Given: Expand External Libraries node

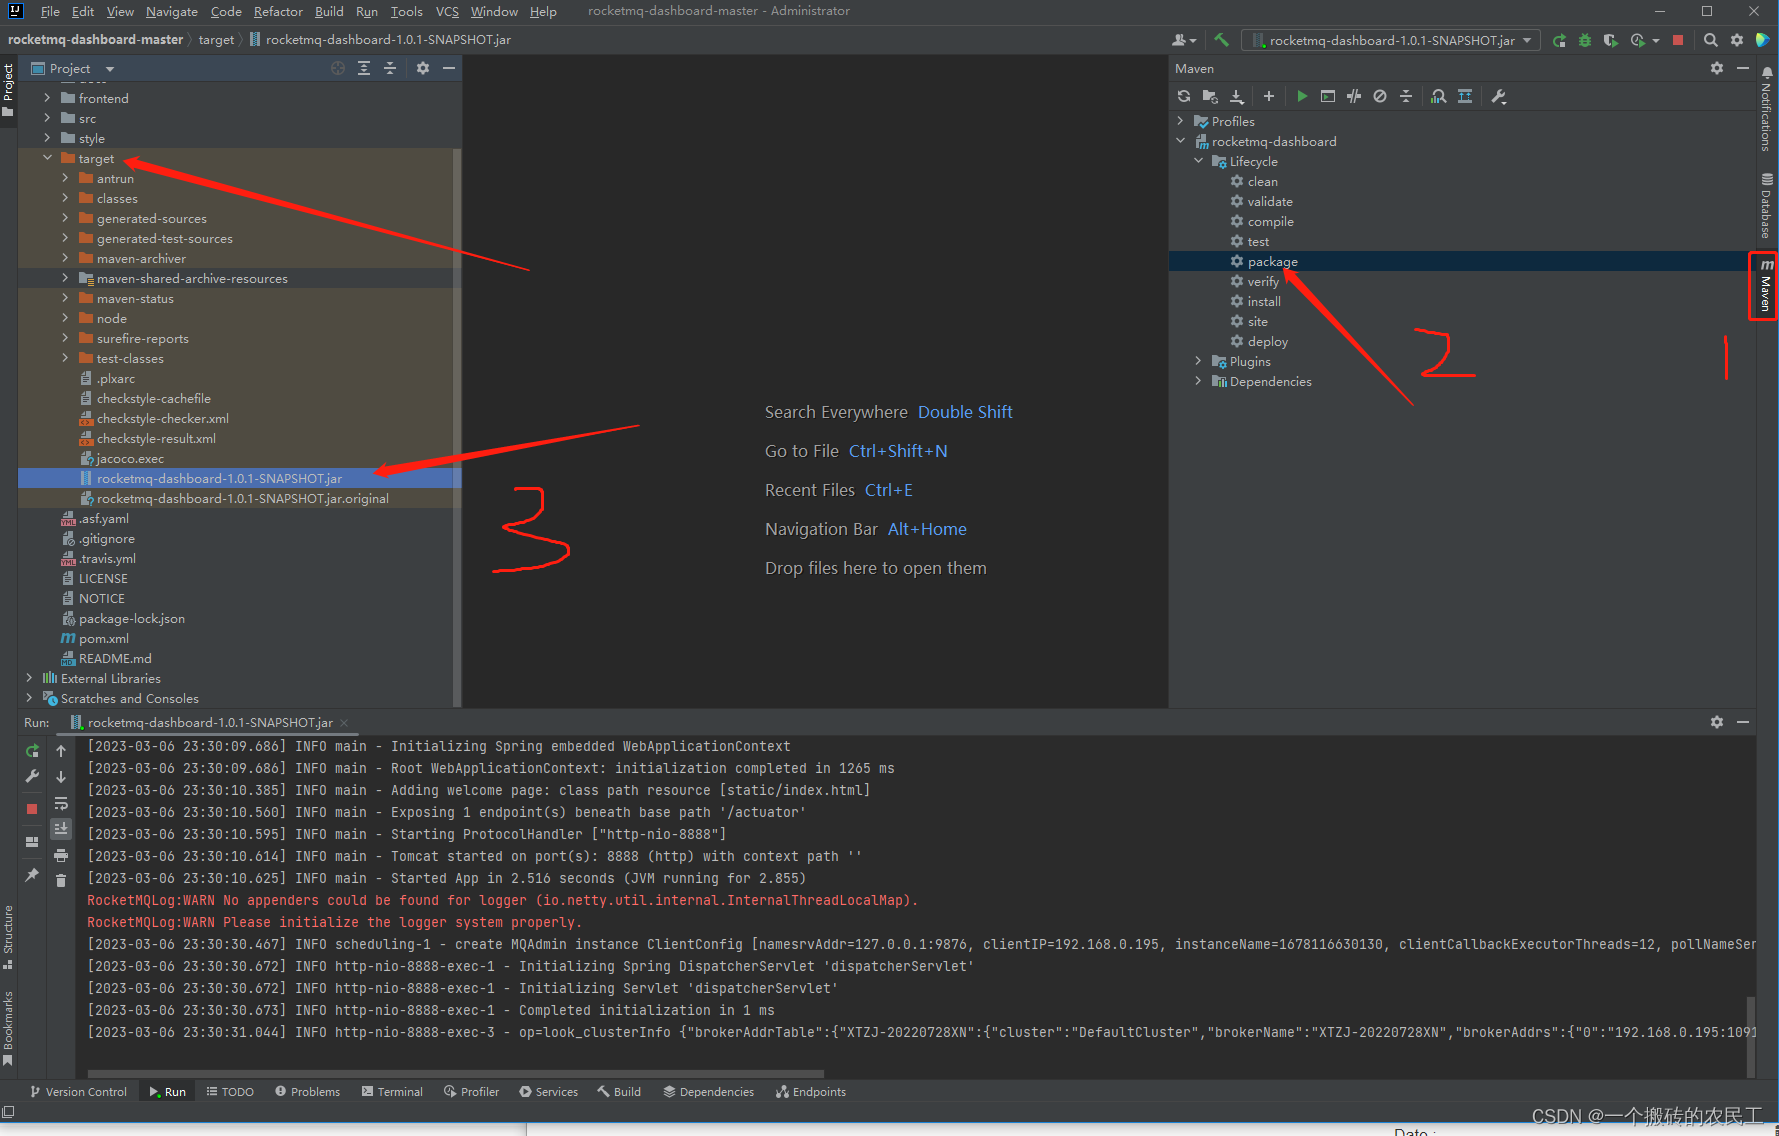Looking at the screenshot, I should (x=29, y=678).
